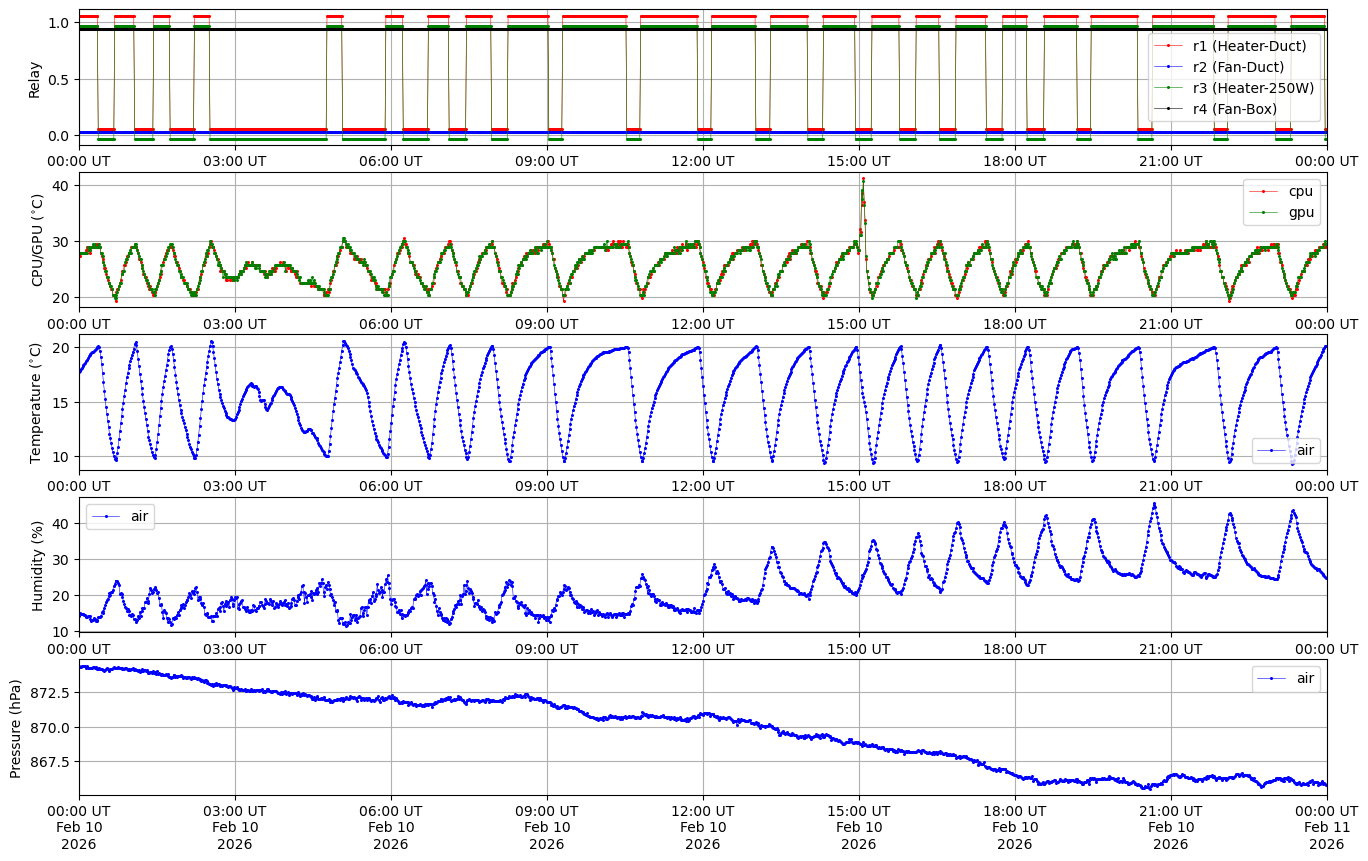Click the Temperature plot's air legend

point(1286,450)
